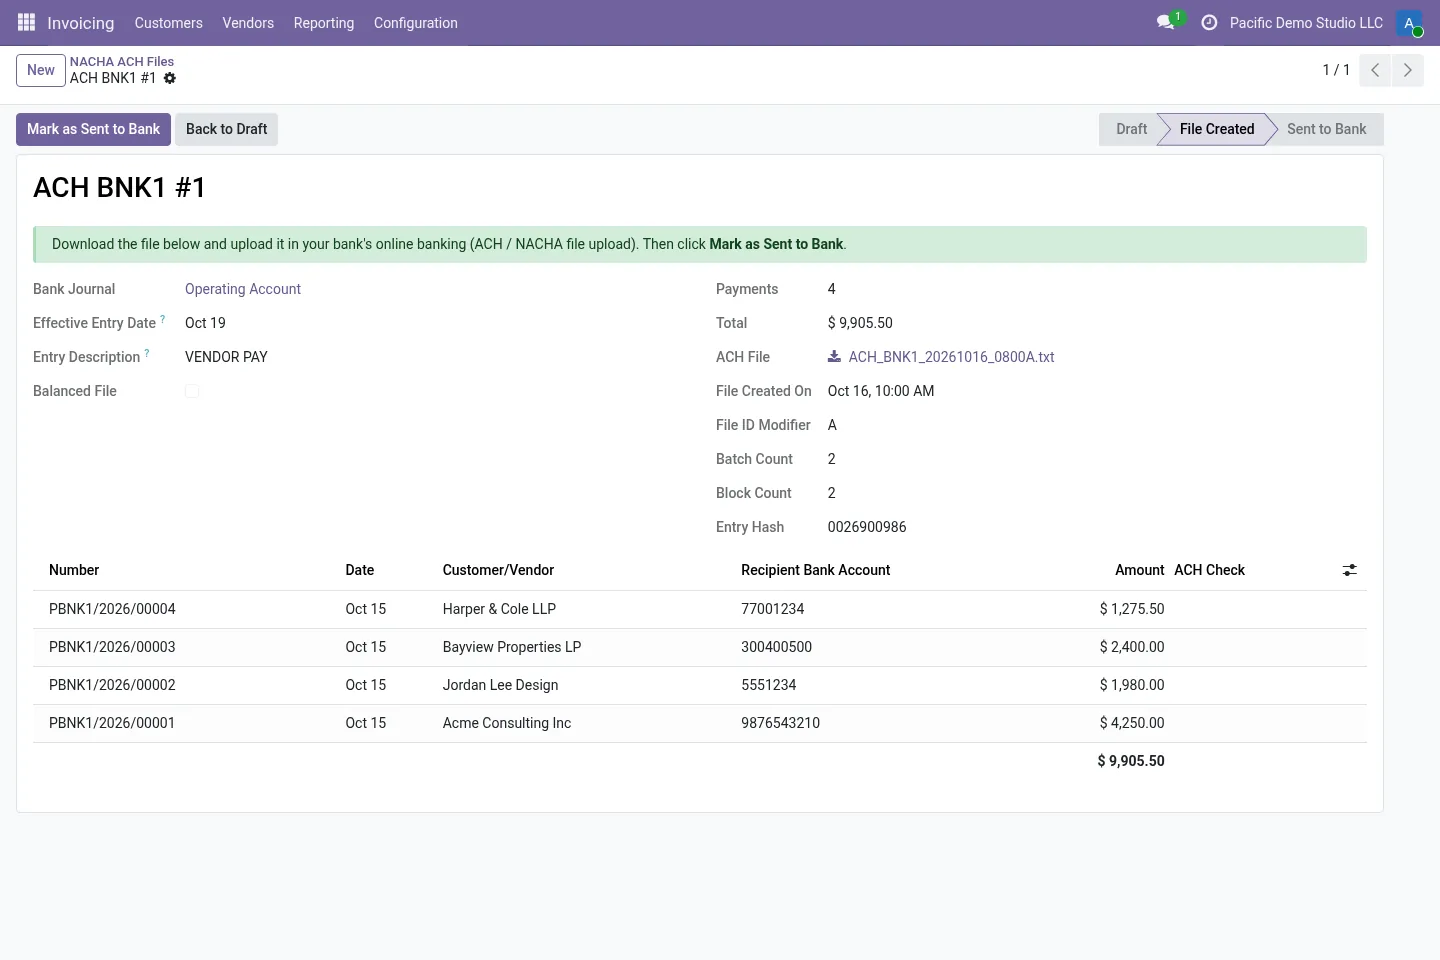
Task: Go to the previous record arrow
Action: coord(1375,70)
